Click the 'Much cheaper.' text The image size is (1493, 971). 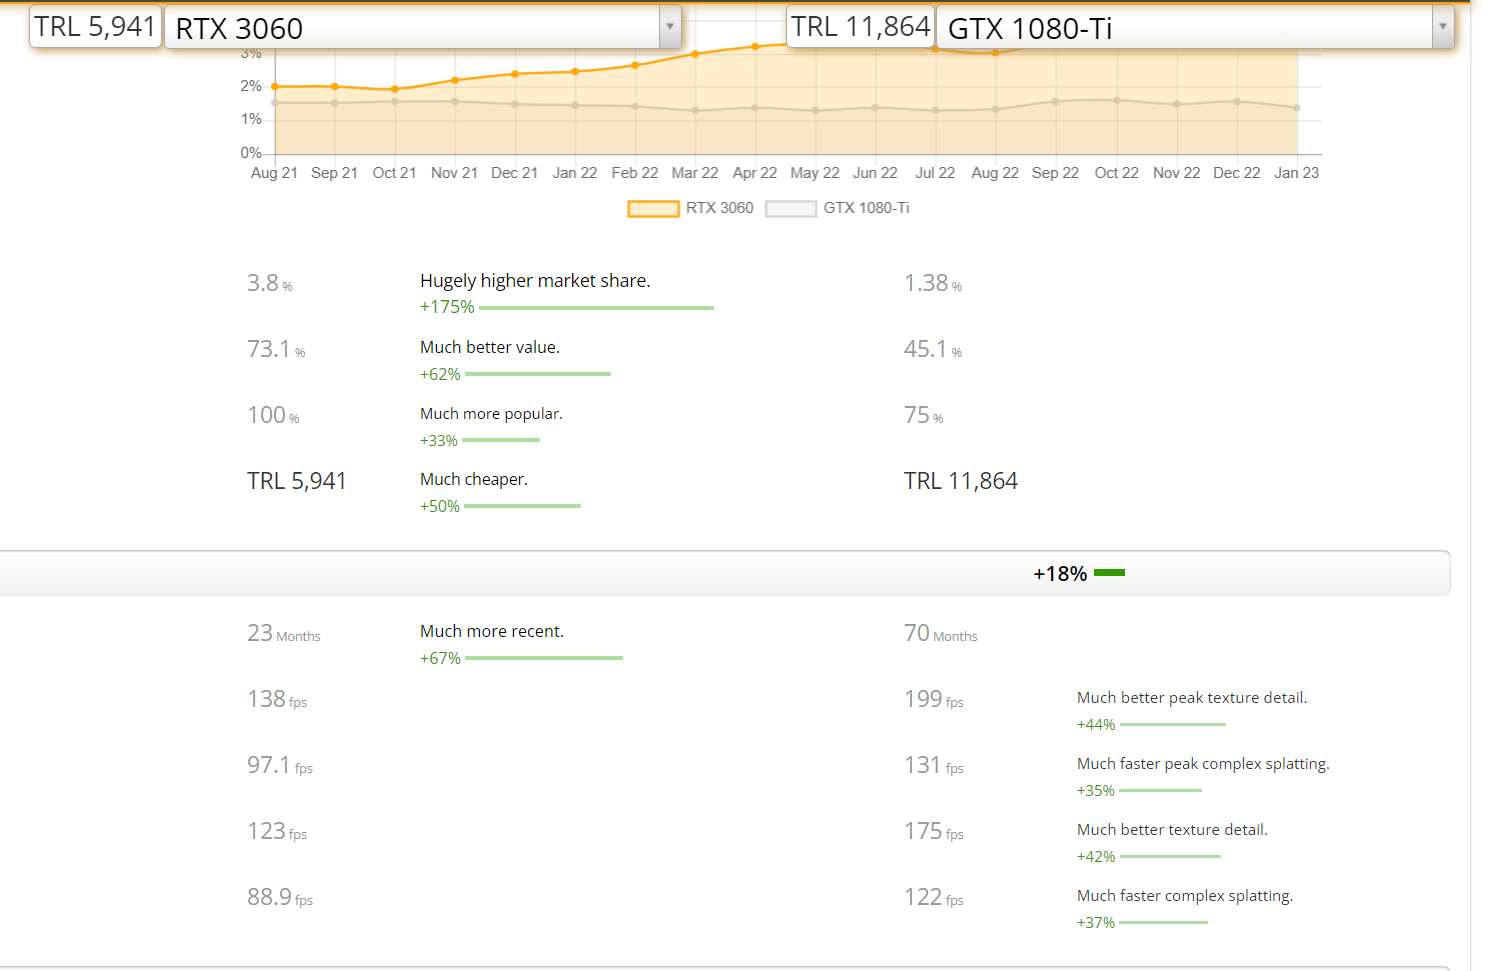[474, 480]
